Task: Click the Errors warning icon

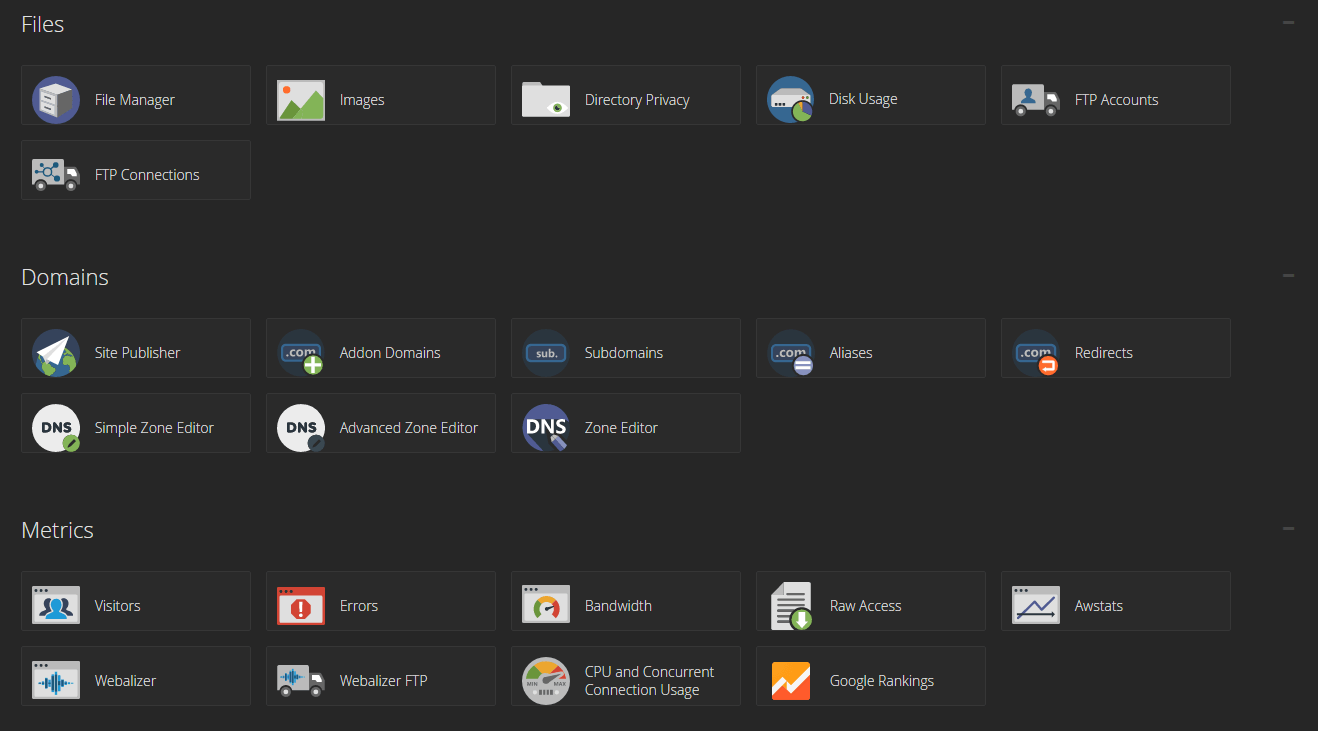Action: [x=301, y=606]
